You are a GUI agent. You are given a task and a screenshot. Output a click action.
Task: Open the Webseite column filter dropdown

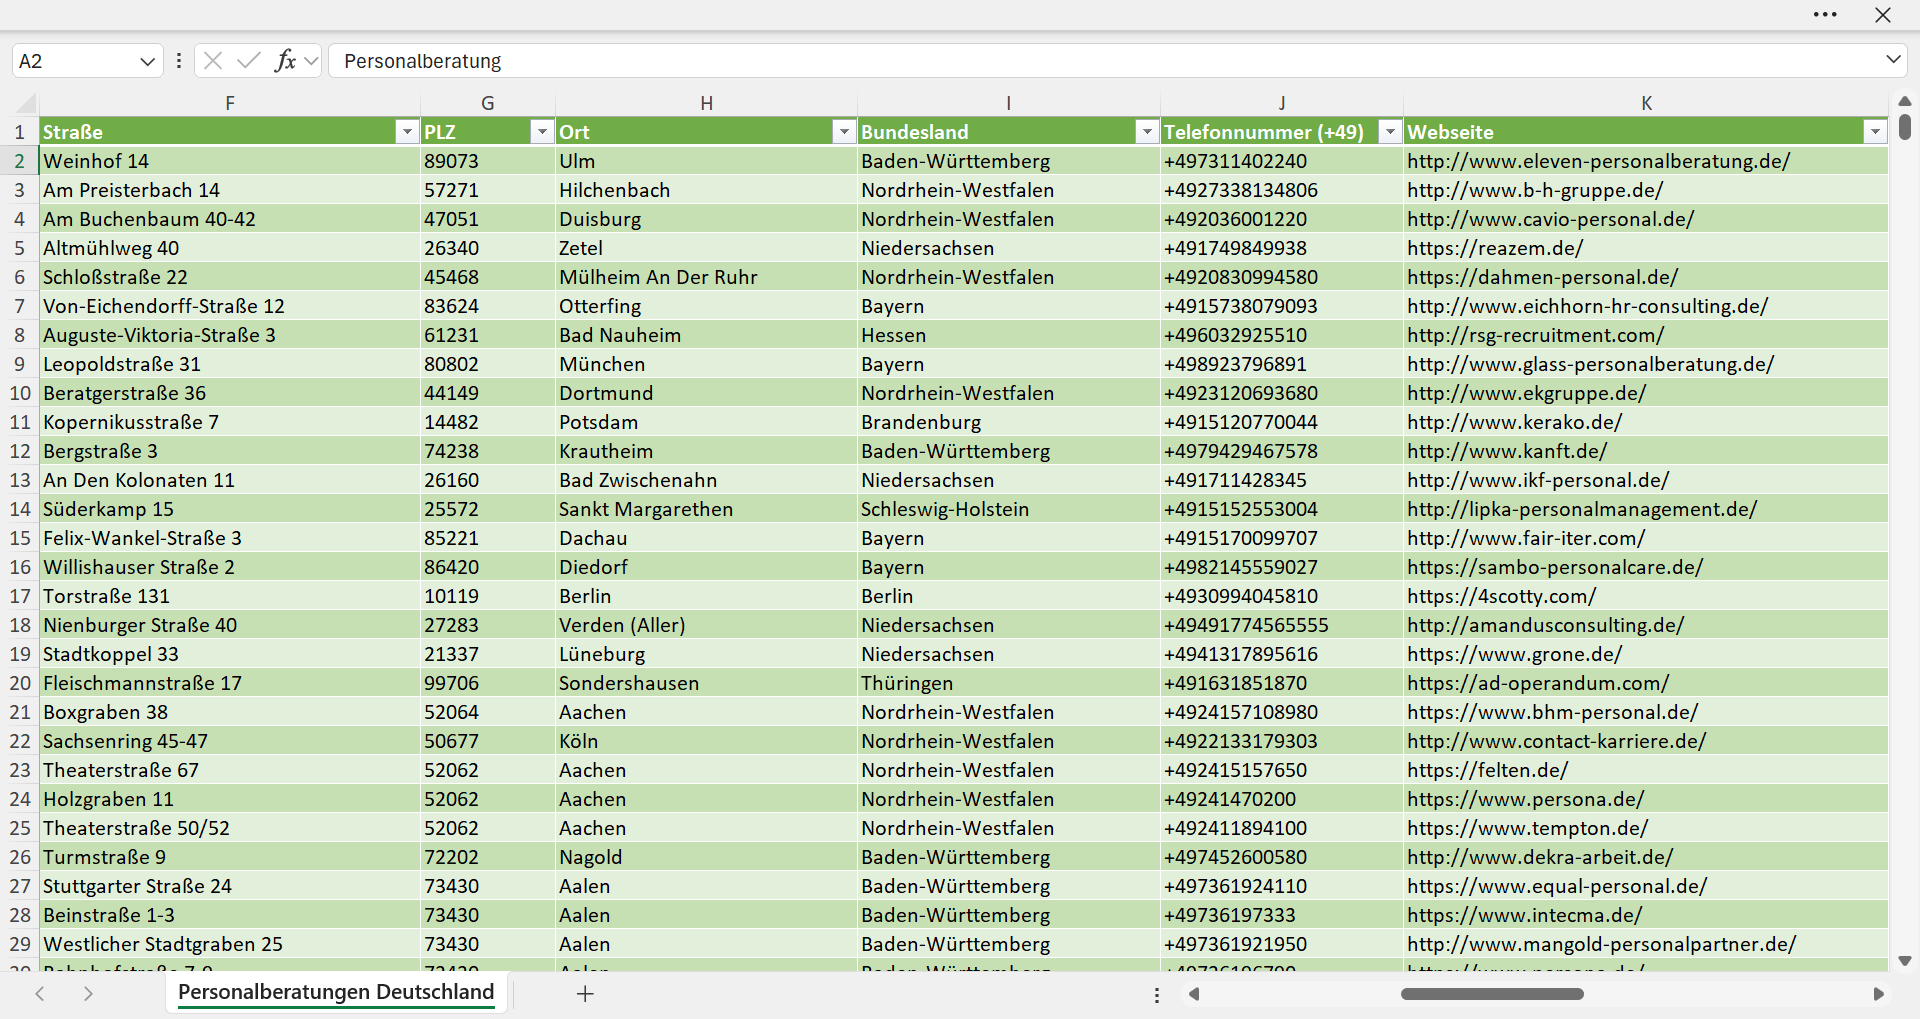1875,132
